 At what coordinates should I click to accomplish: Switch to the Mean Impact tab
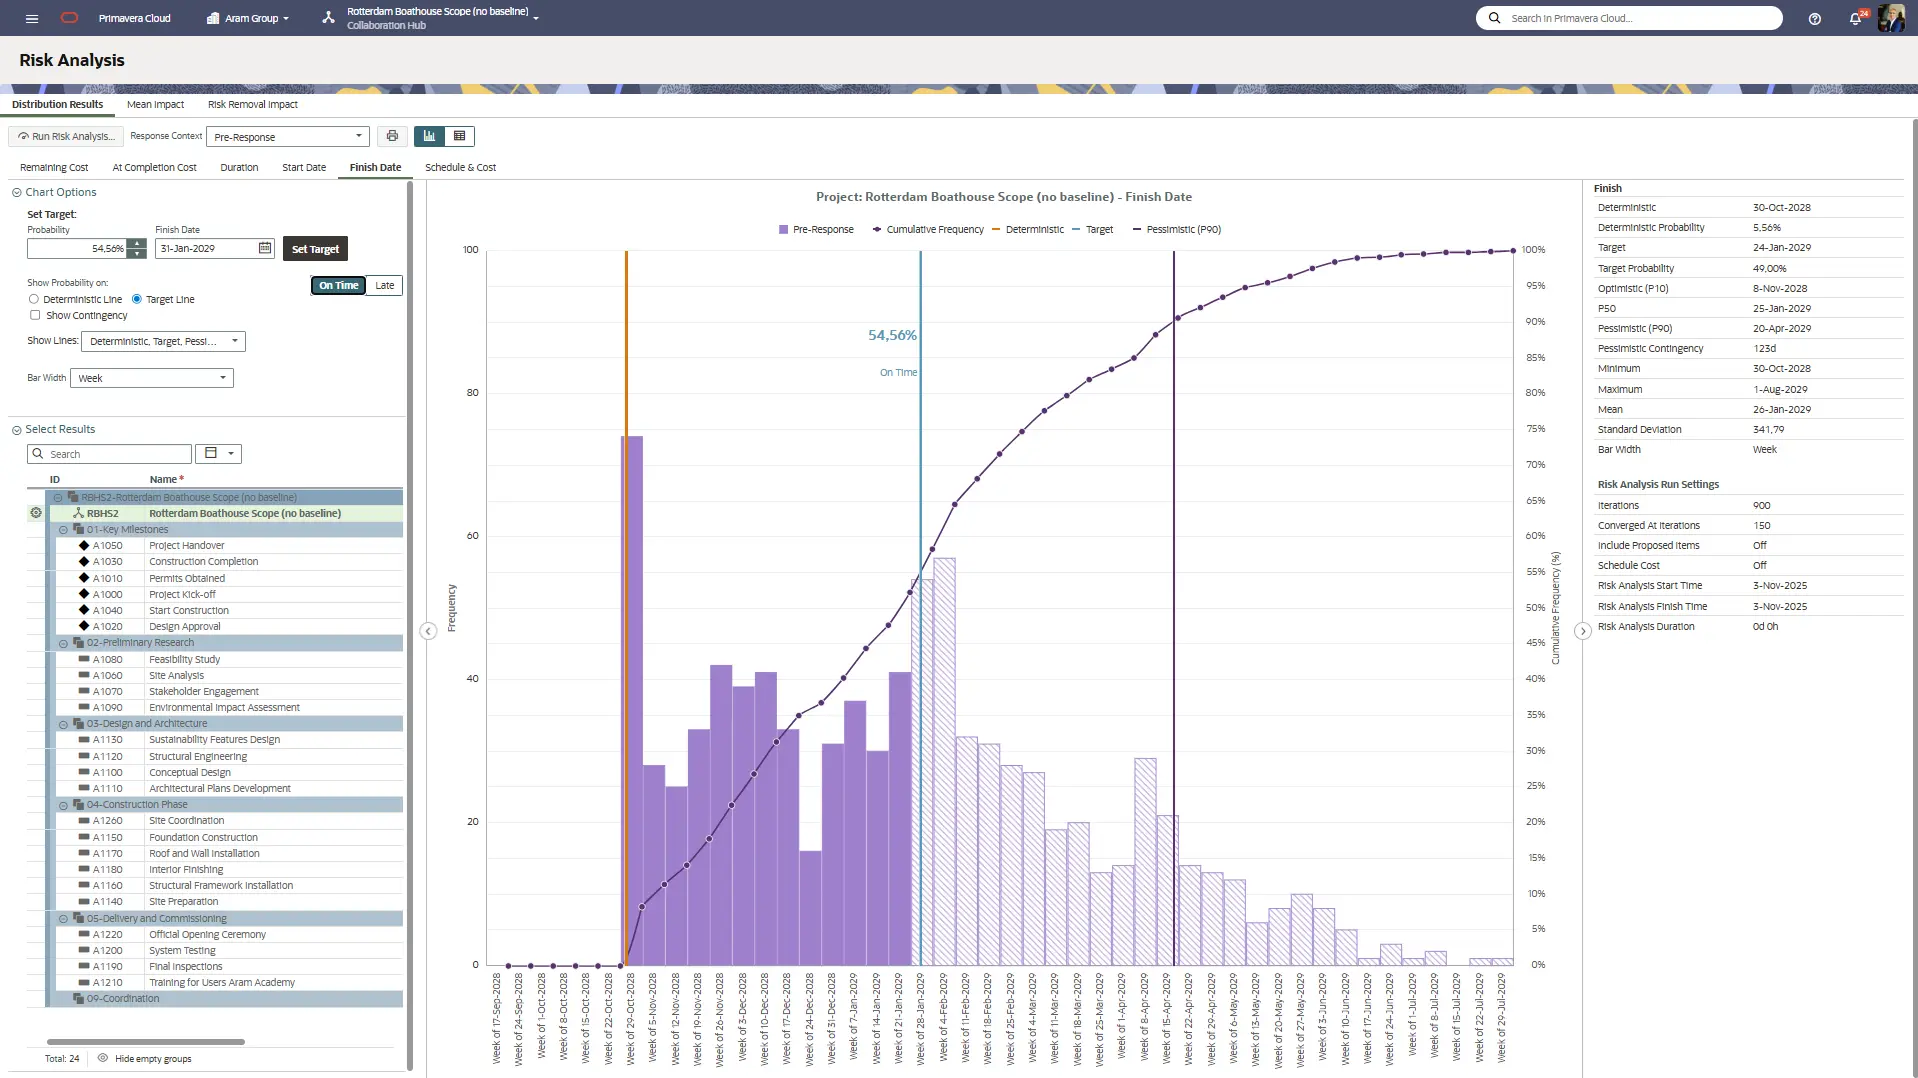[155, 104]
